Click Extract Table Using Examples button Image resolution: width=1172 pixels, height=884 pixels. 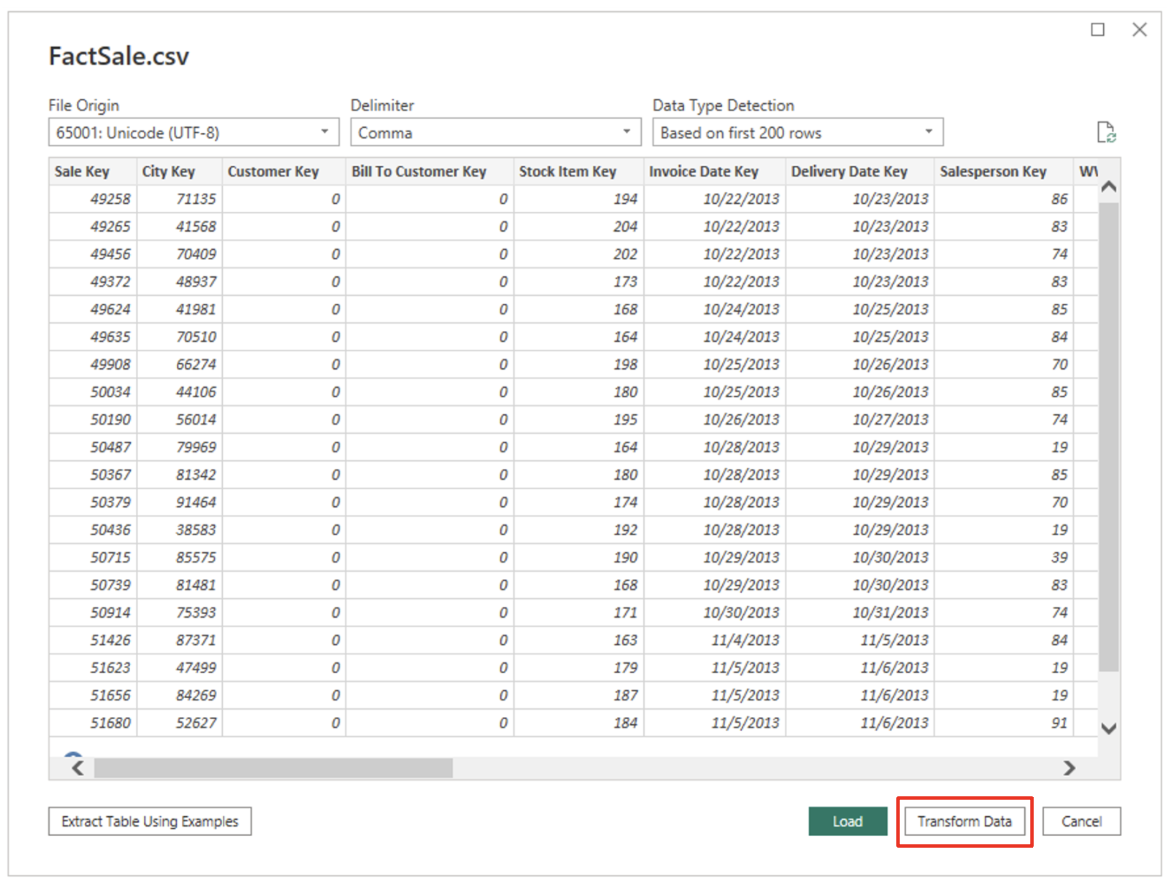(149, 821)
